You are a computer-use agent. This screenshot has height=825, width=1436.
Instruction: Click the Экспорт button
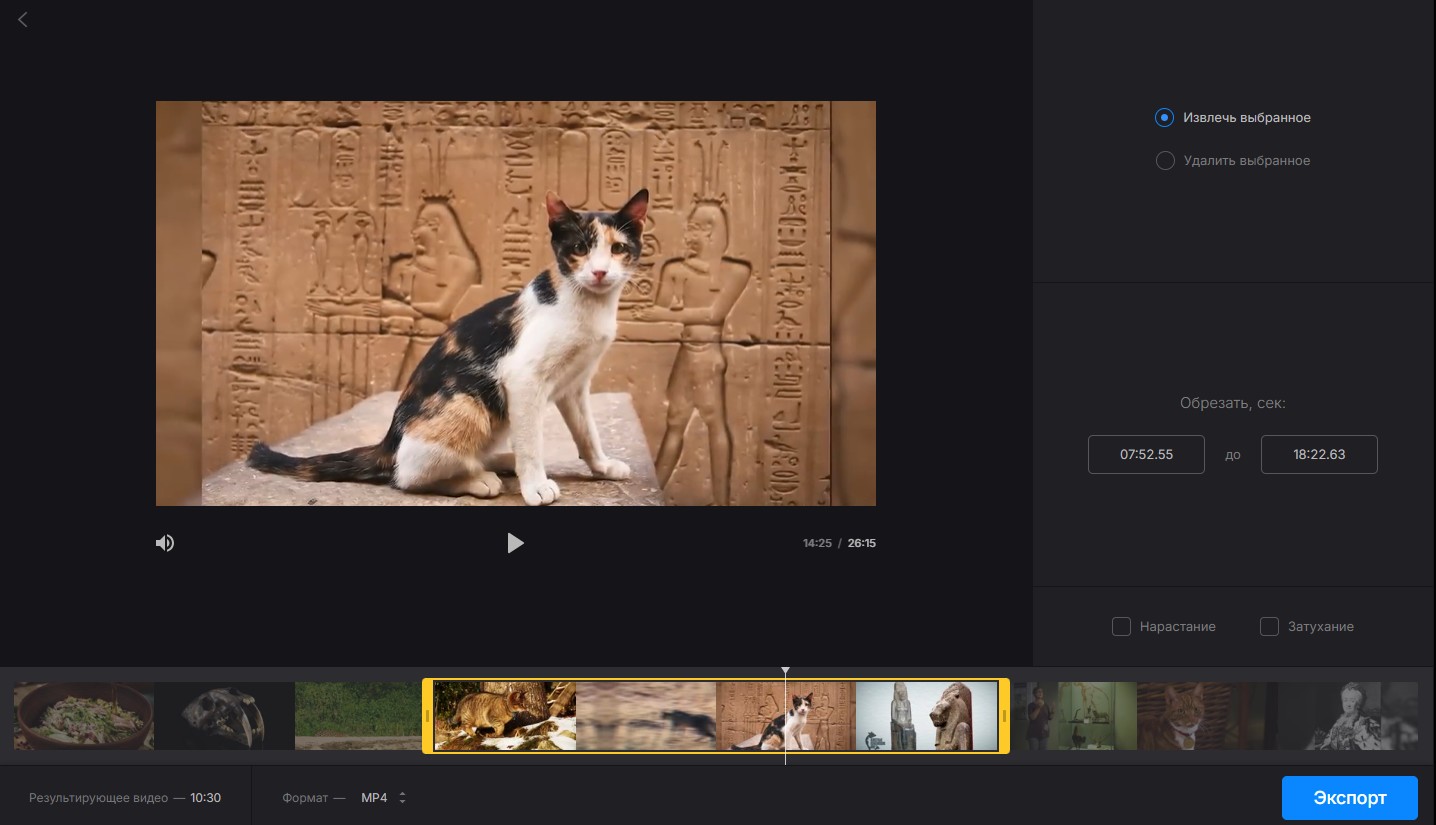(1349, 798)
